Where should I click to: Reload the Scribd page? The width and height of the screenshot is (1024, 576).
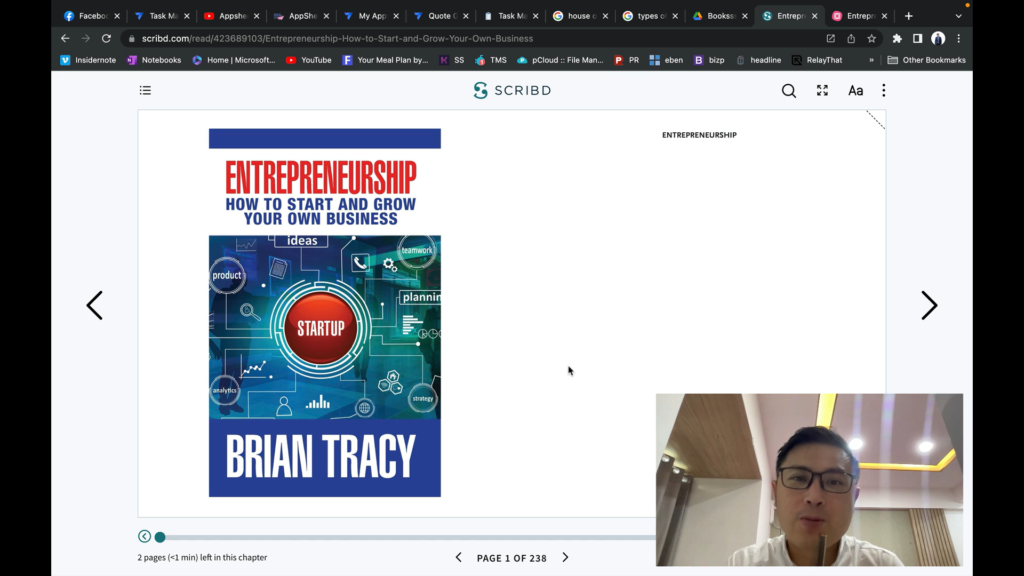pyautogui.click(x=106, y=39)
